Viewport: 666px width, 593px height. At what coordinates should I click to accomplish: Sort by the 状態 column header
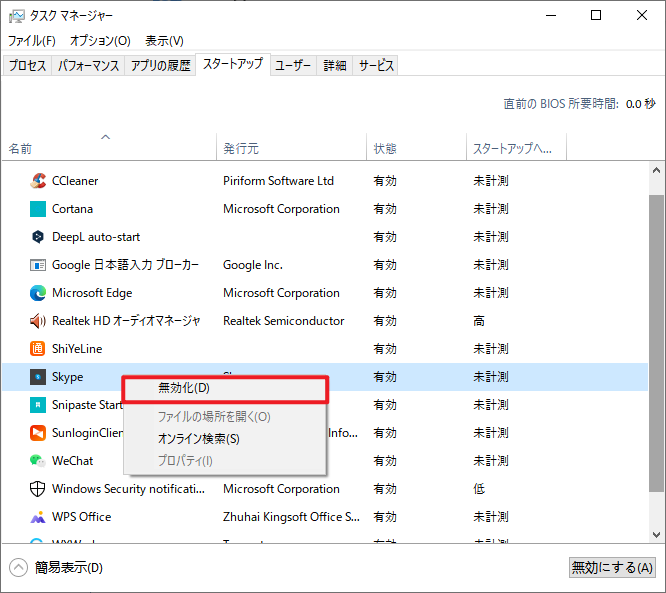click(x=417, y=147)
